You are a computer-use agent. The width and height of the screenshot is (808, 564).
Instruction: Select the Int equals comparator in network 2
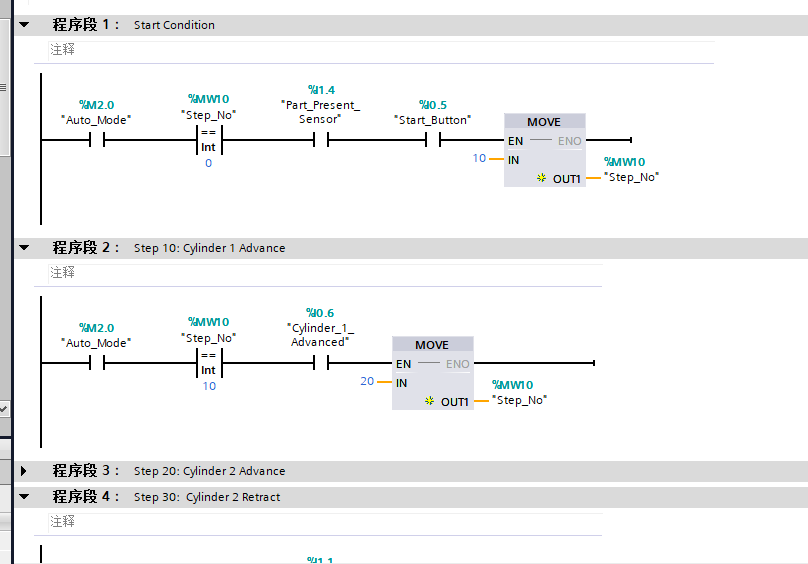[208, 363]
